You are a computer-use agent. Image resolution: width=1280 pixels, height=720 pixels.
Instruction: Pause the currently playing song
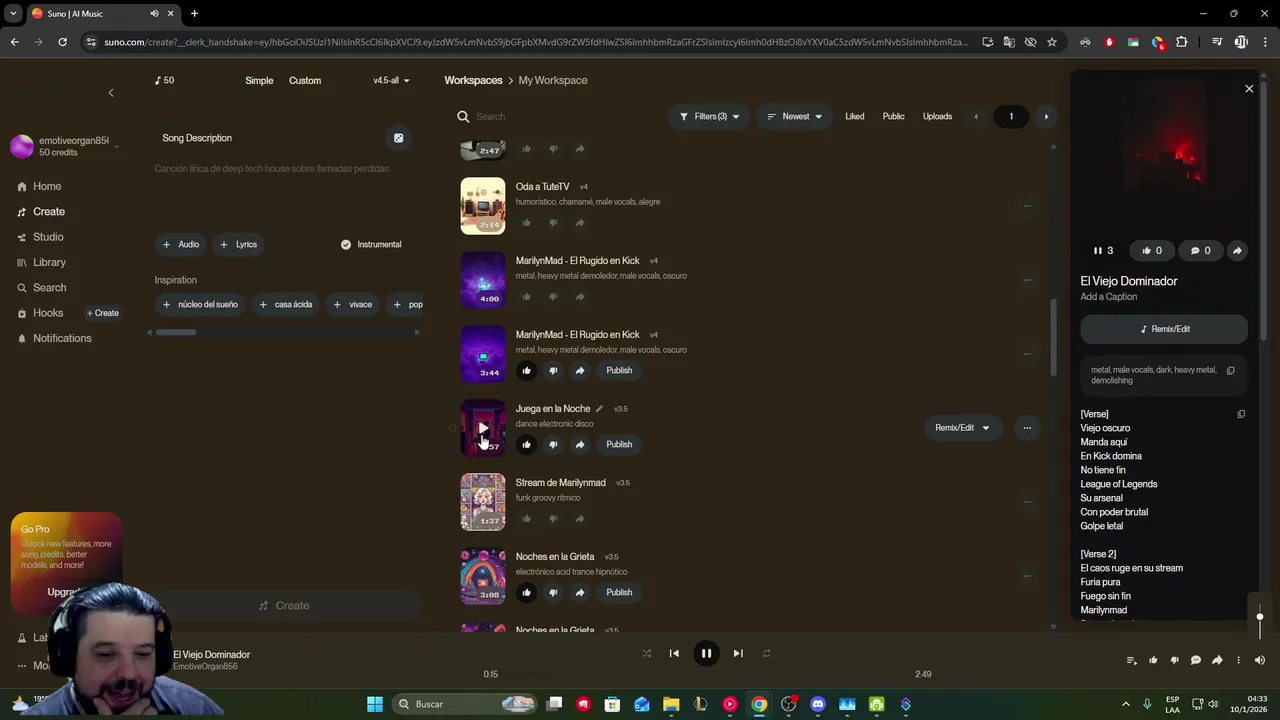(x=706, y=653)
